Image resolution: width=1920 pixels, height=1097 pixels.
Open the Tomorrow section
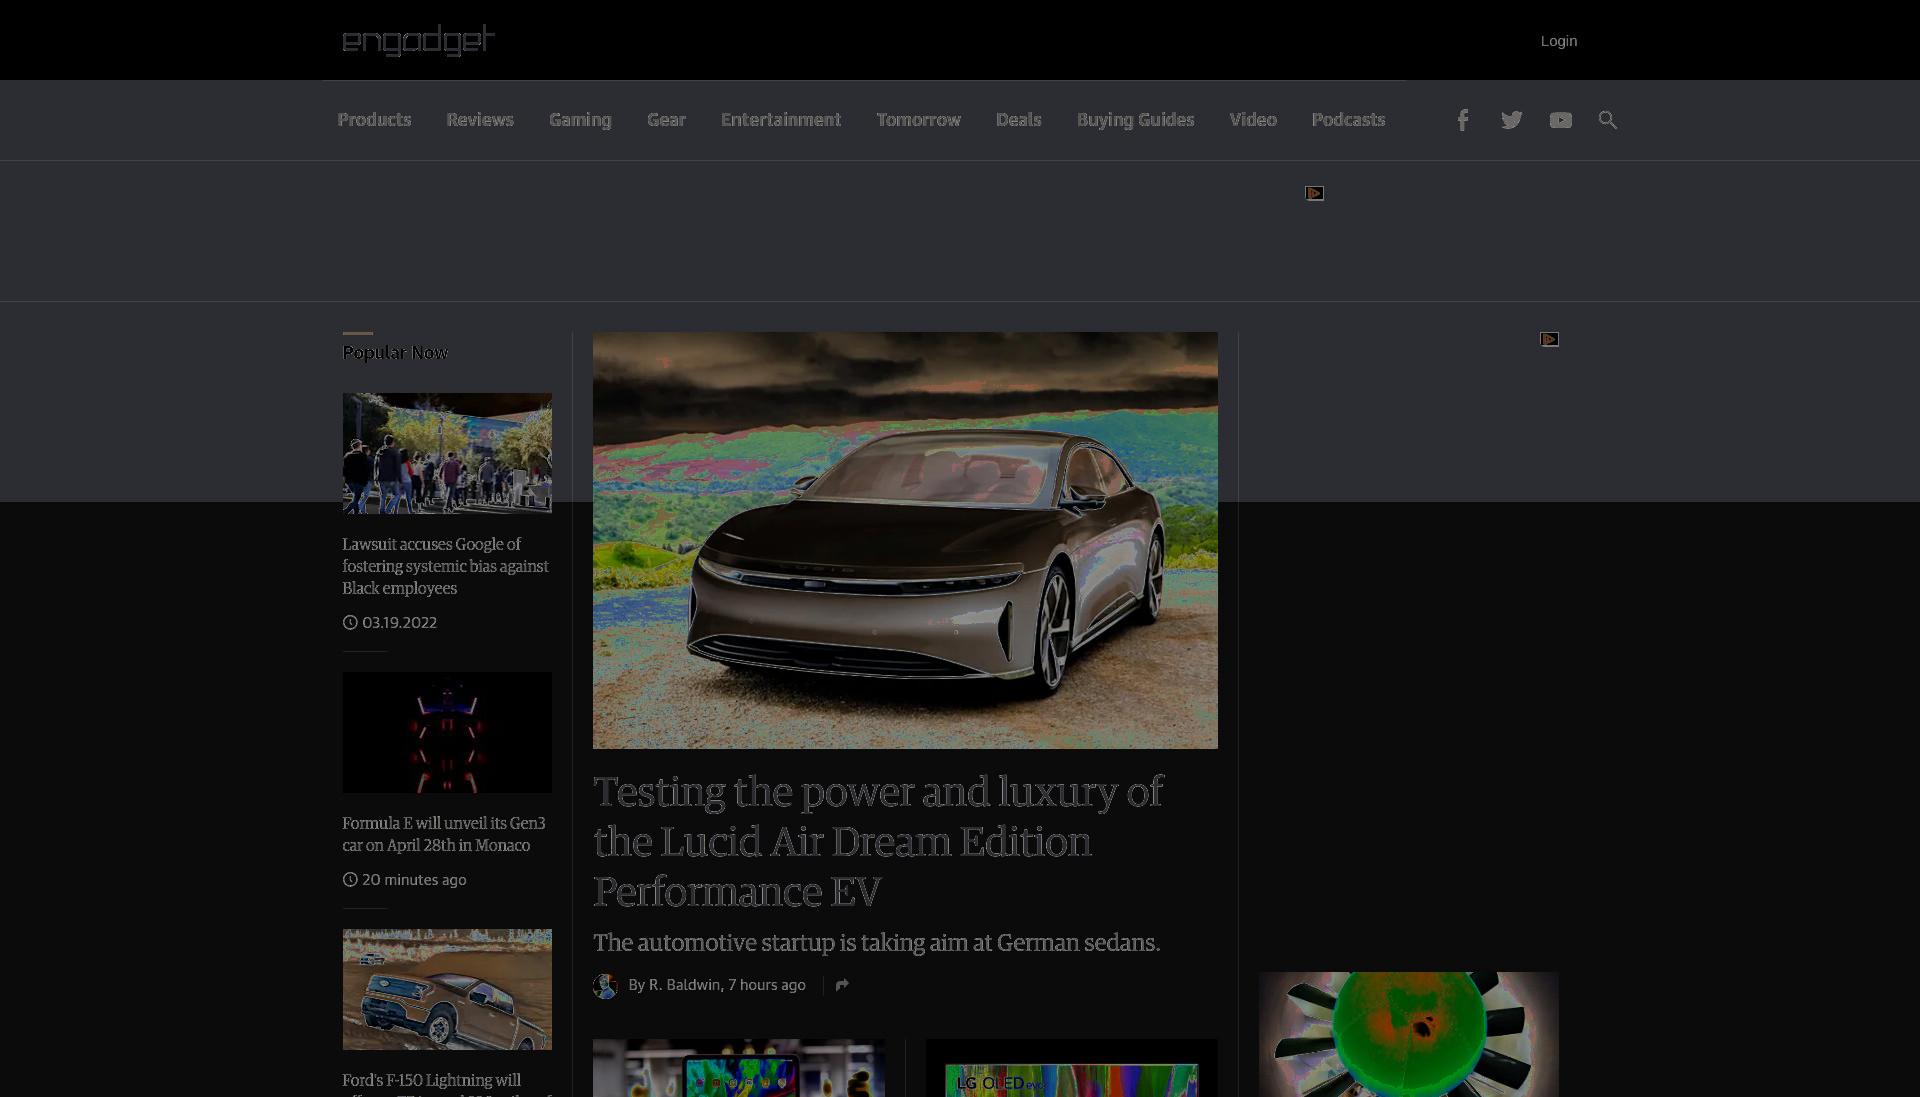point(918,120)
